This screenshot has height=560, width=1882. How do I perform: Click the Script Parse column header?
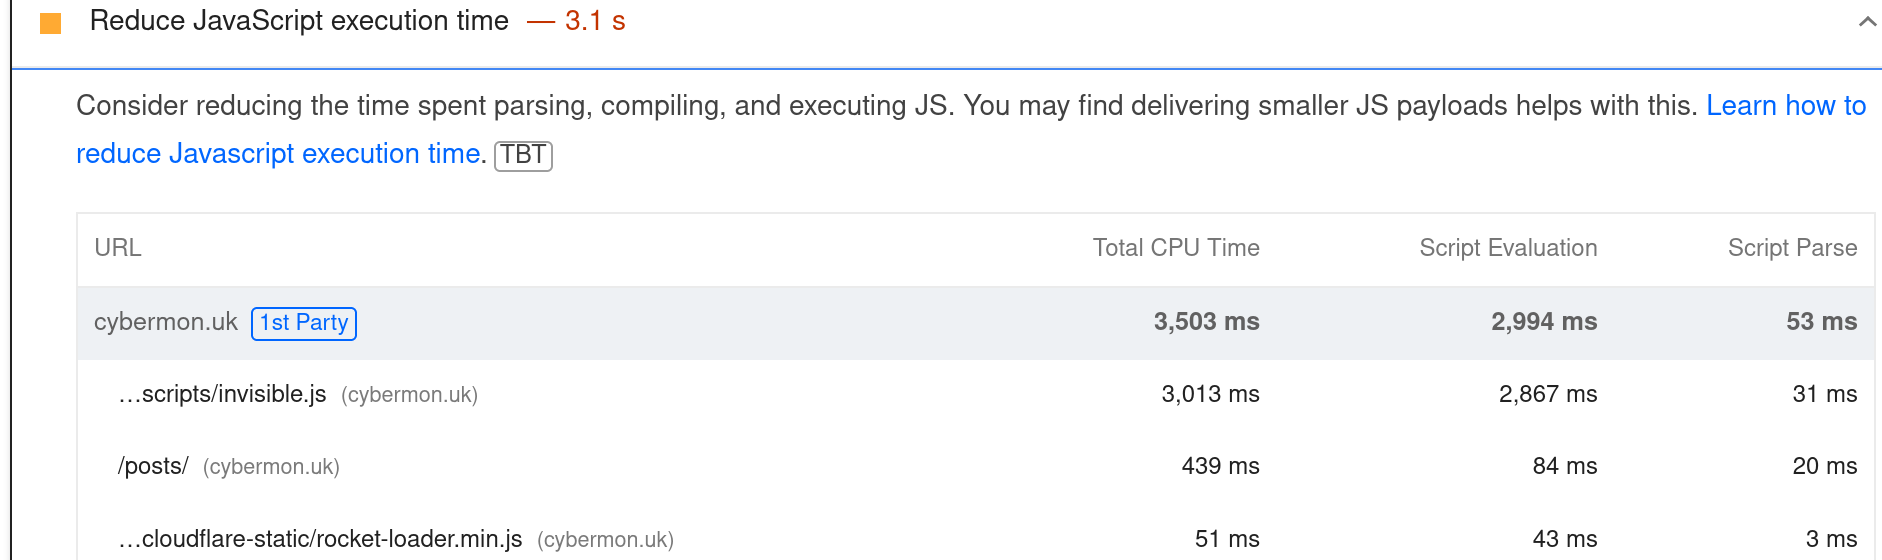point(1791,248)
